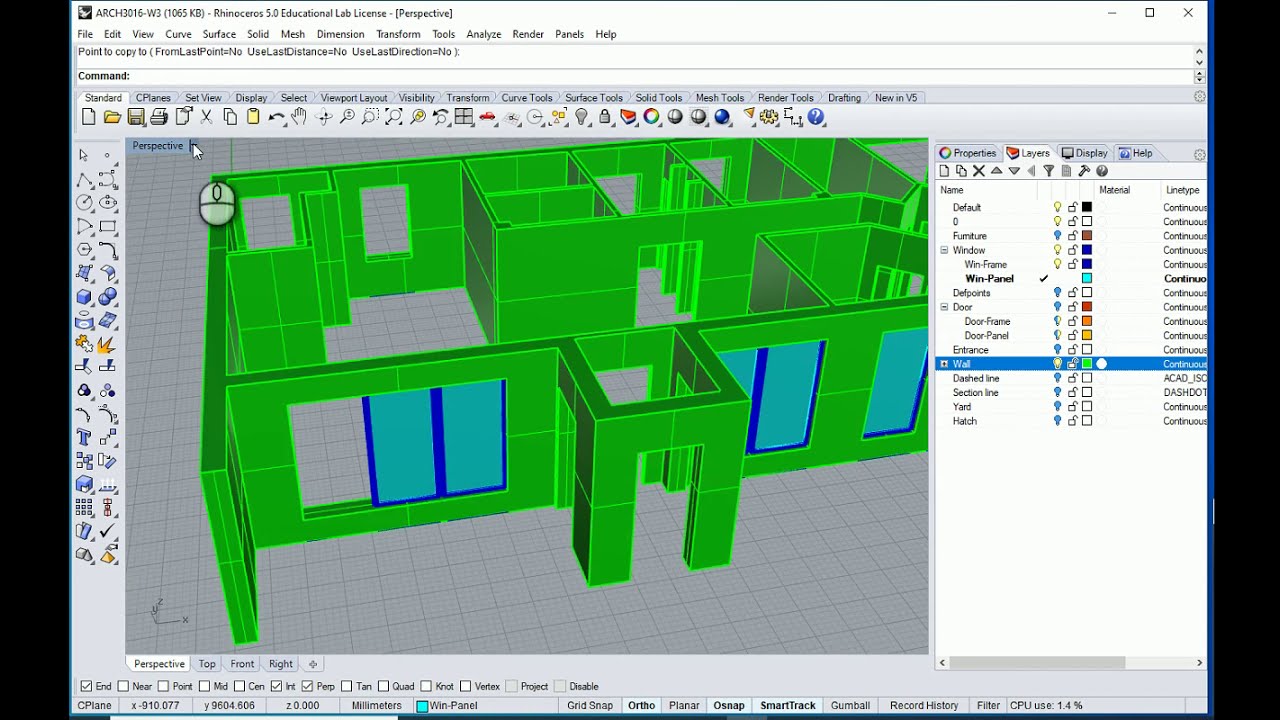Enable the Mid osnap checkbox

[x=205, y=686]
